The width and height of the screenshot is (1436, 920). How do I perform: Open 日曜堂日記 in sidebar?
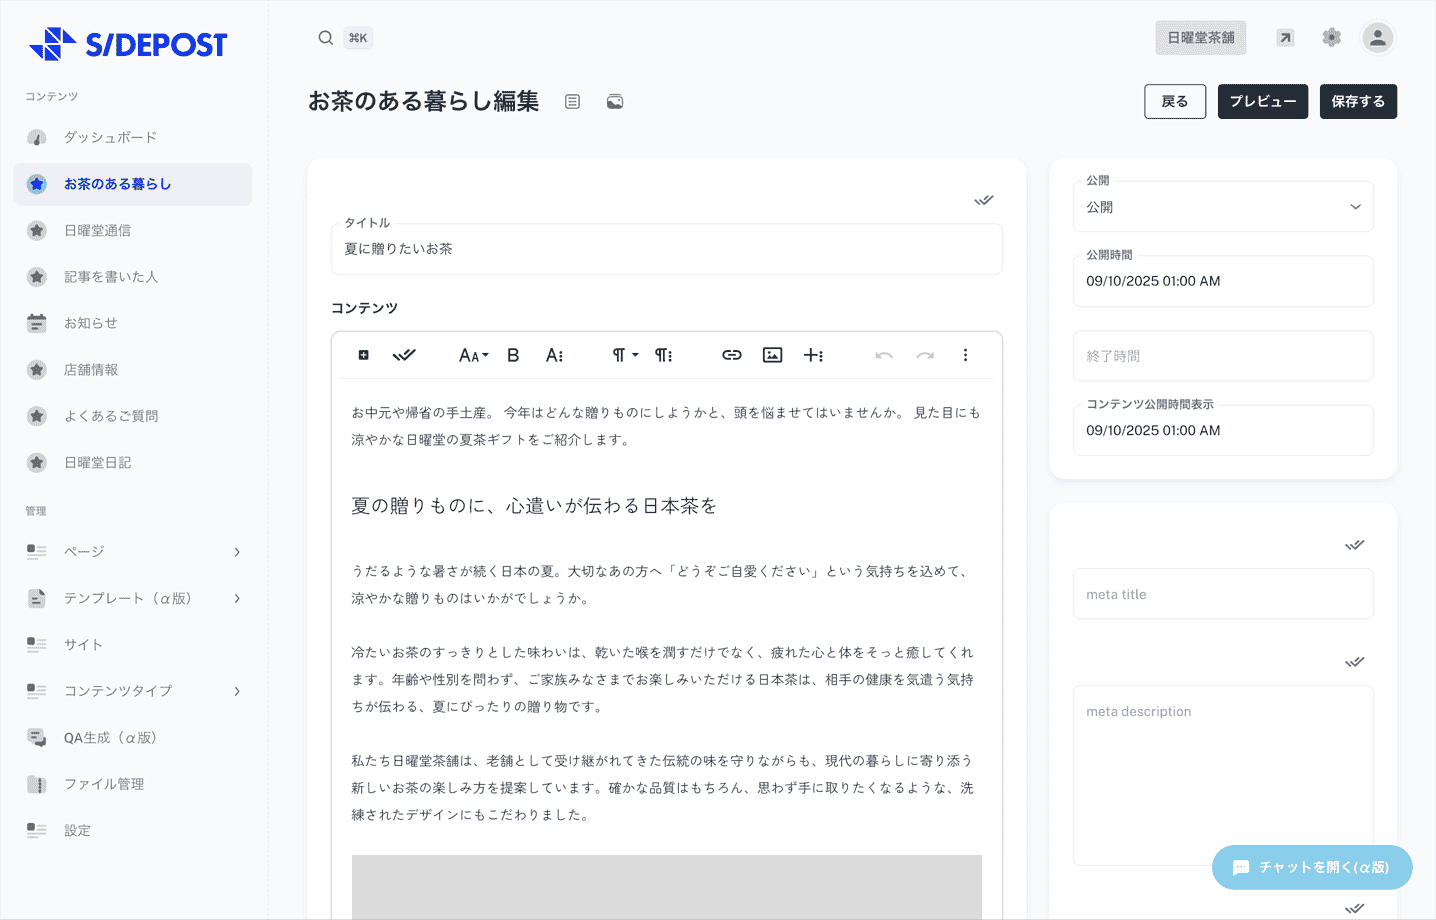[133, 462]
